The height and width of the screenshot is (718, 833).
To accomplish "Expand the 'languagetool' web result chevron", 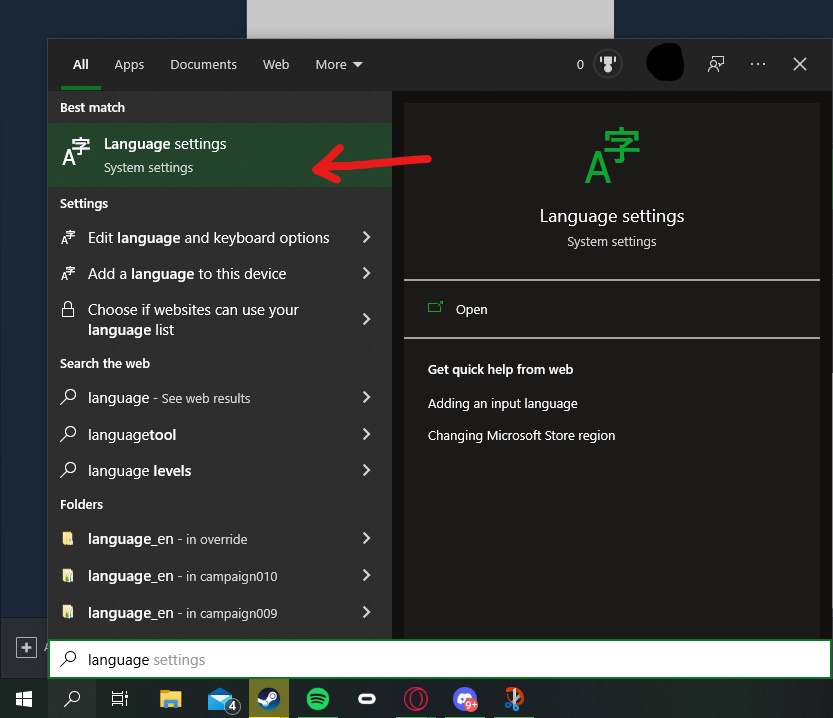I will (x=366, y=434).
